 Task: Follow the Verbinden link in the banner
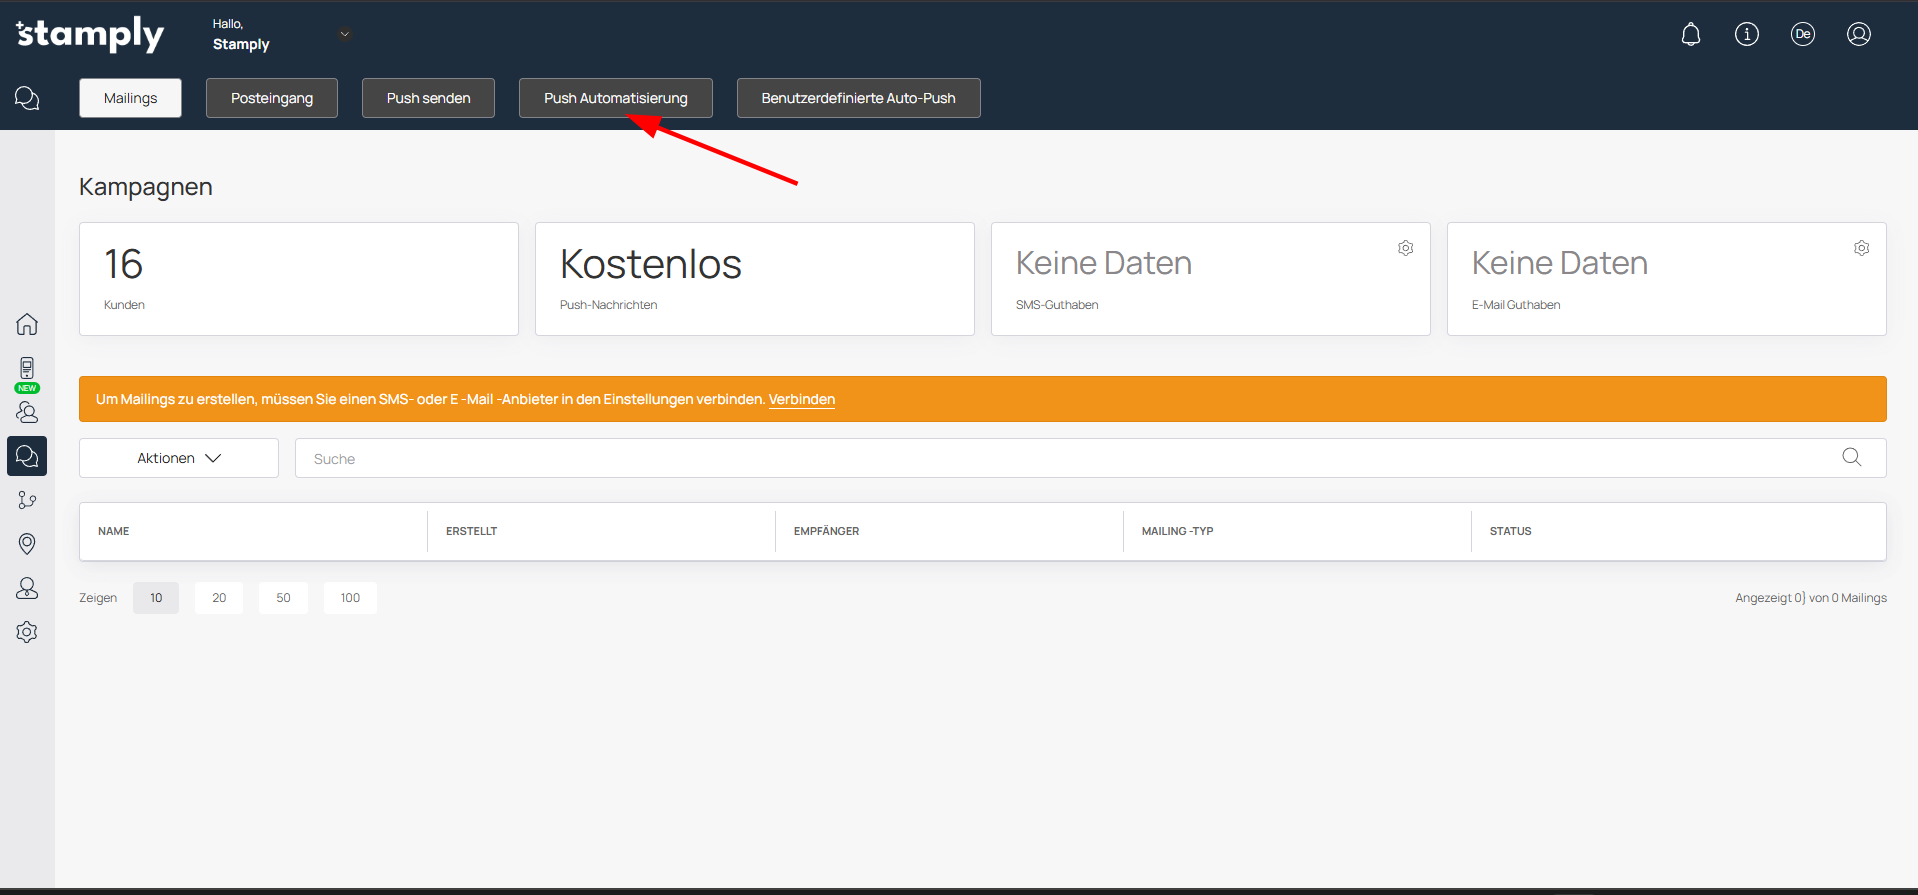click(801, 399)
